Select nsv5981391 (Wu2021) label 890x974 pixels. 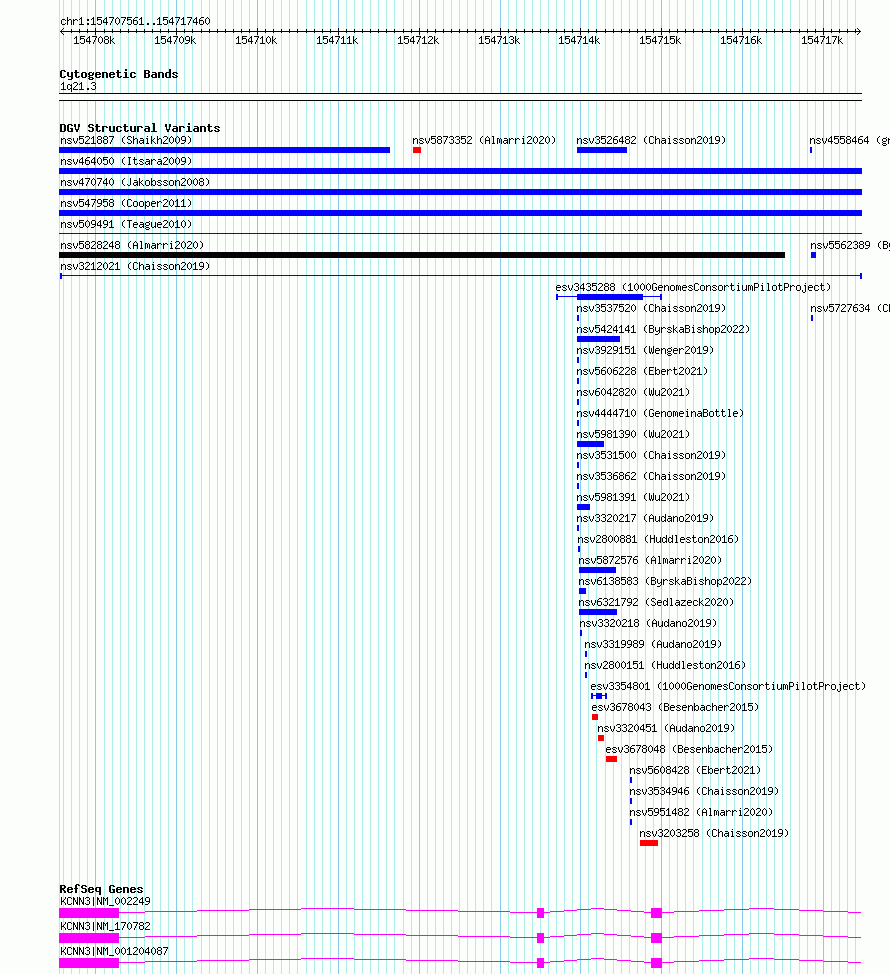(633, 498)
